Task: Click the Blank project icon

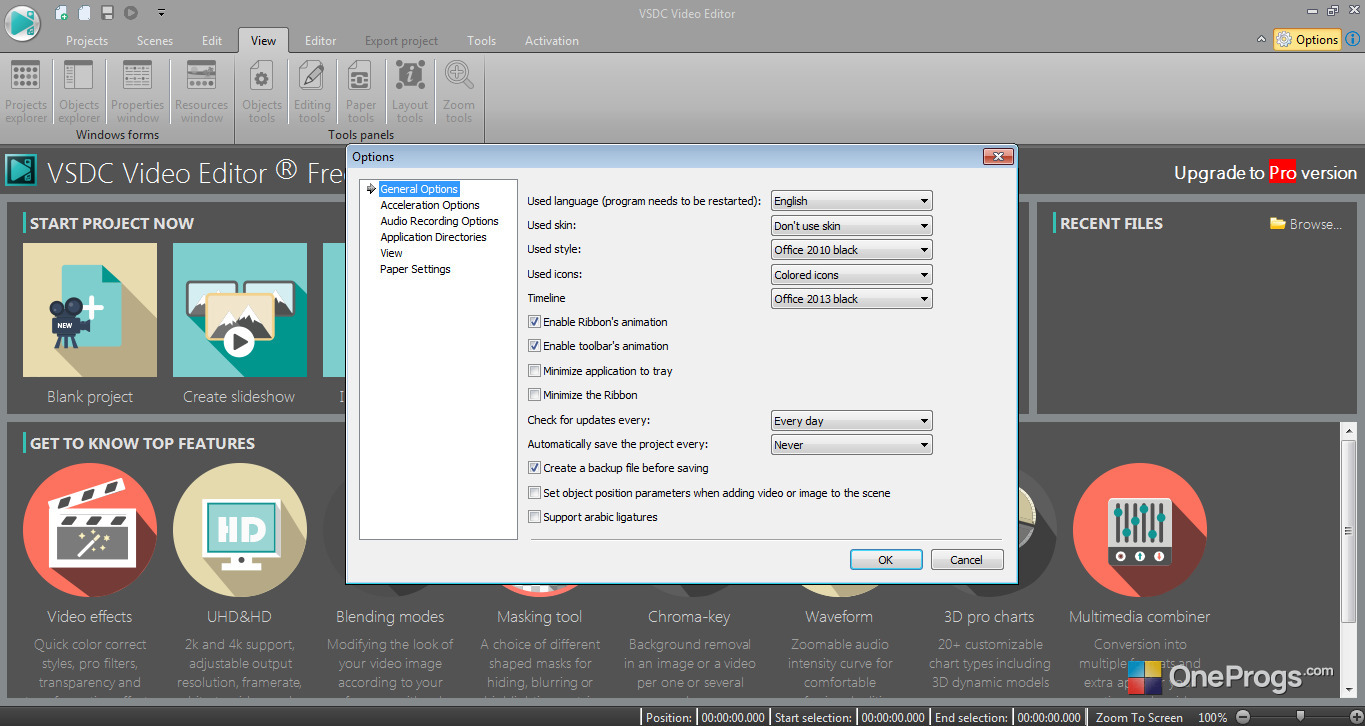Action: coord(90,310)
